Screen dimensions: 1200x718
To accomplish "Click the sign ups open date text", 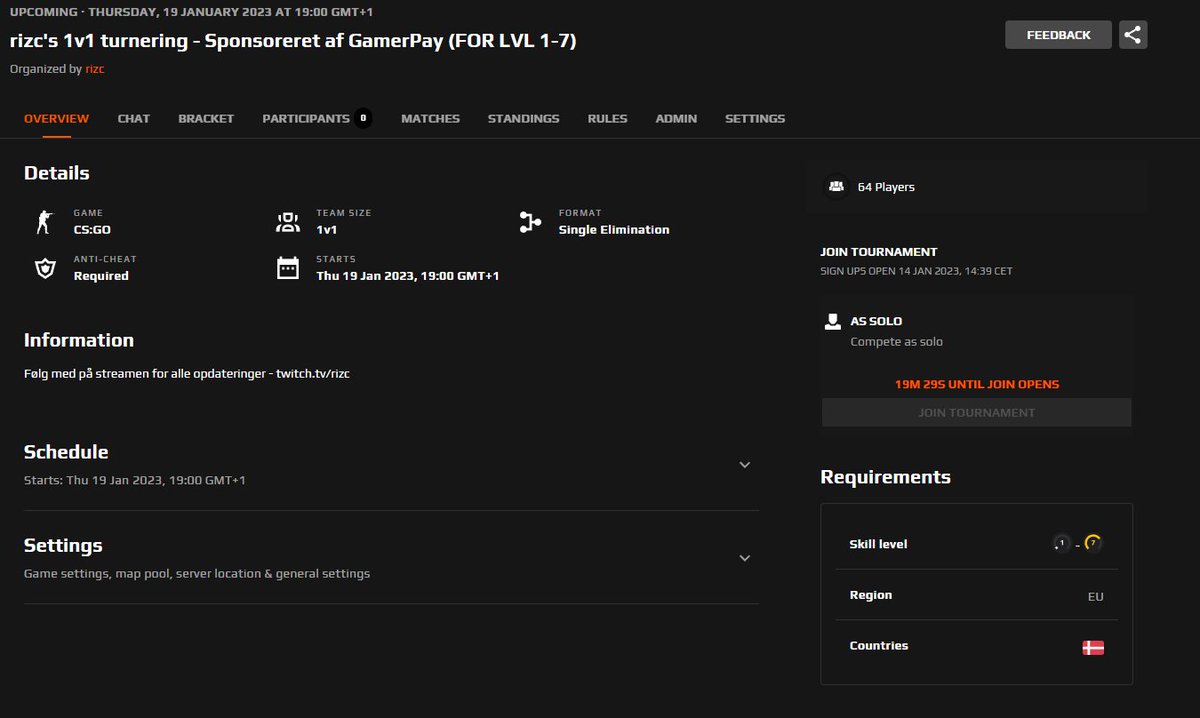I will [917, 271].
